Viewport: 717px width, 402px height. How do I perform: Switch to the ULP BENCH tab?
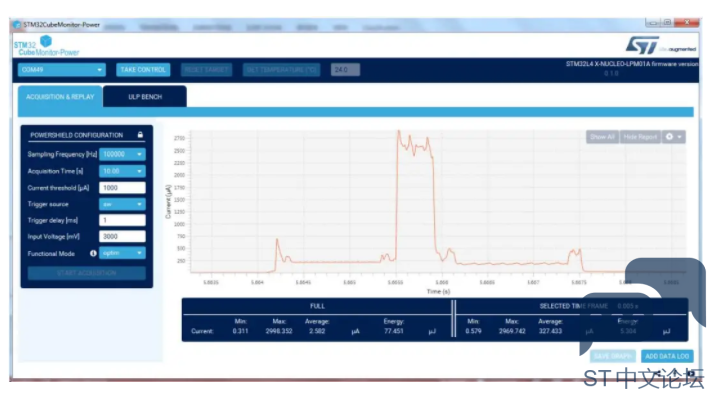click(x=145, y=97)
